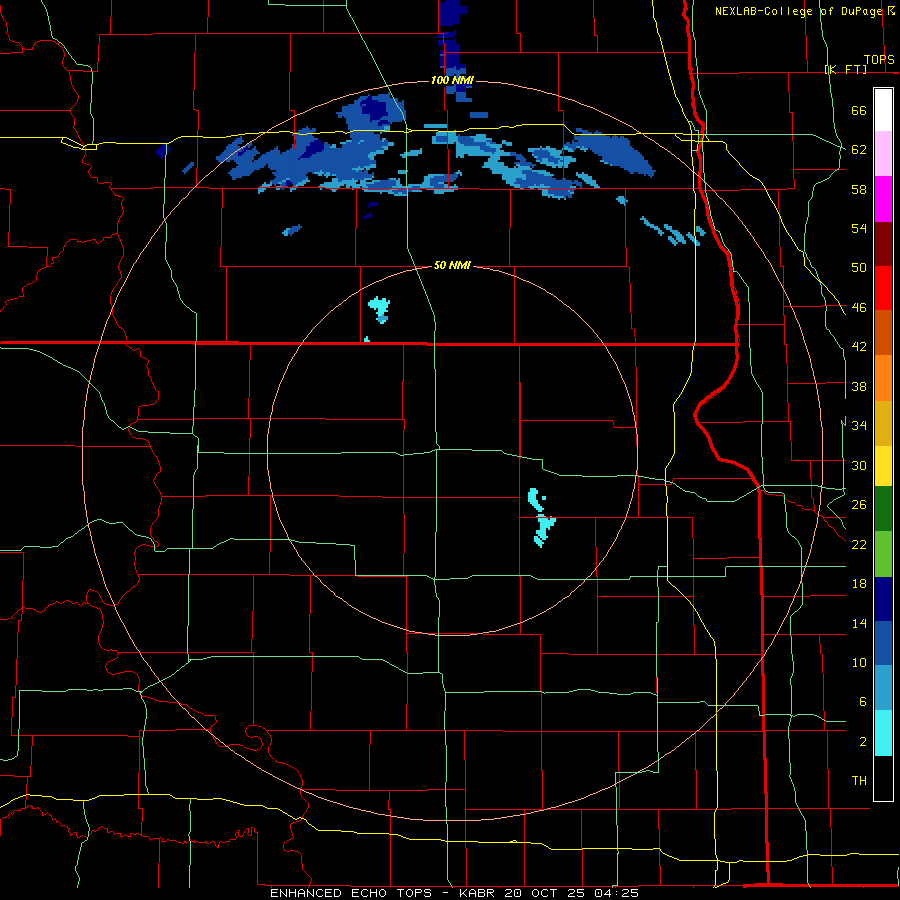Click the TH legend label

[x=859, y=781]
